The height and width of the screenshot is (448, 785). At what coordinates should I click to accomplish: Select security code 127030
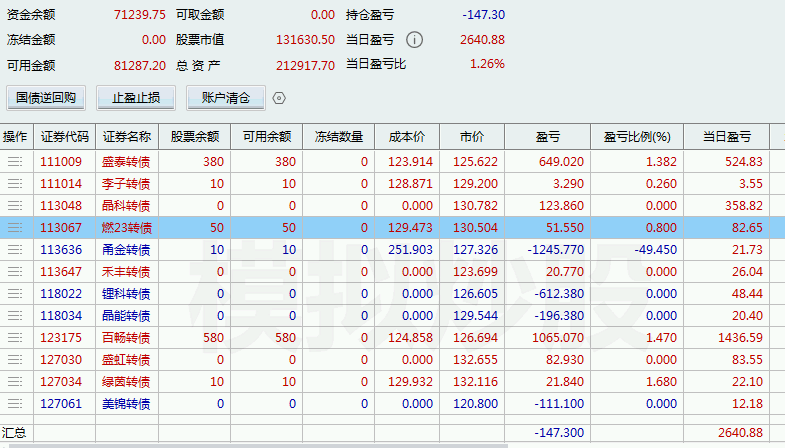tap(61, 360)
